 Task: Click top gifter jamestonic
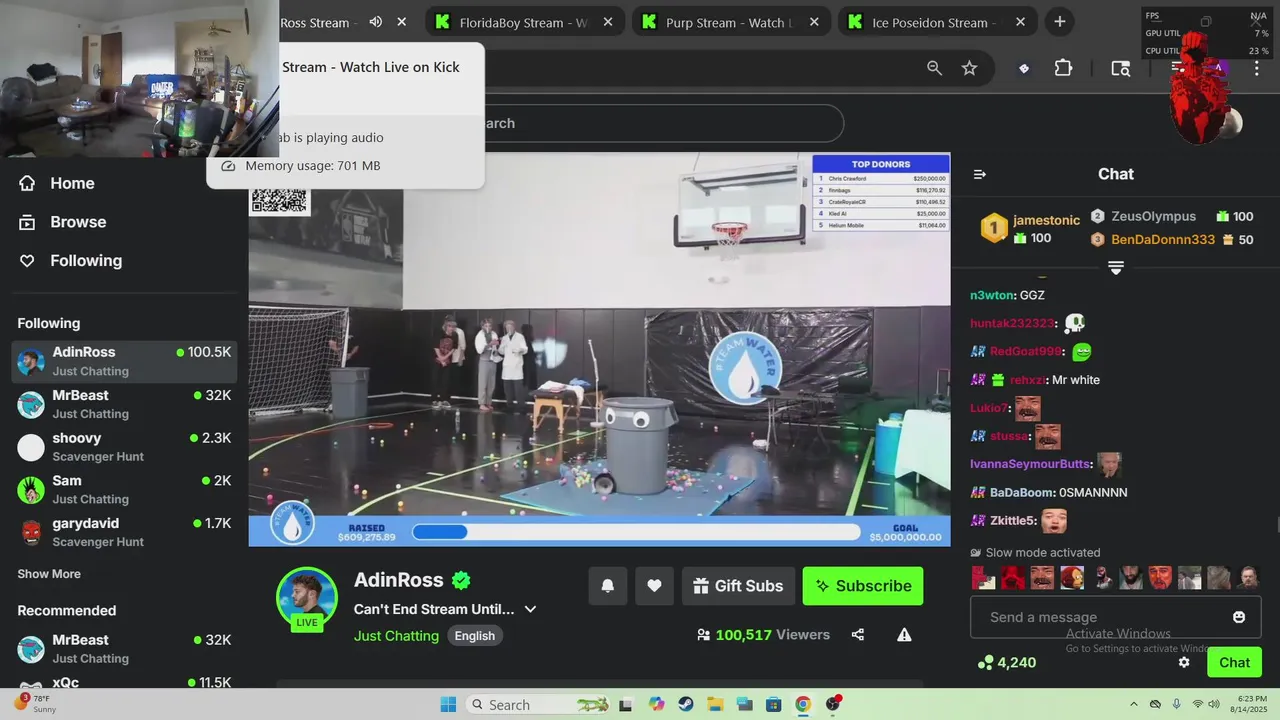click(1046, 220)
